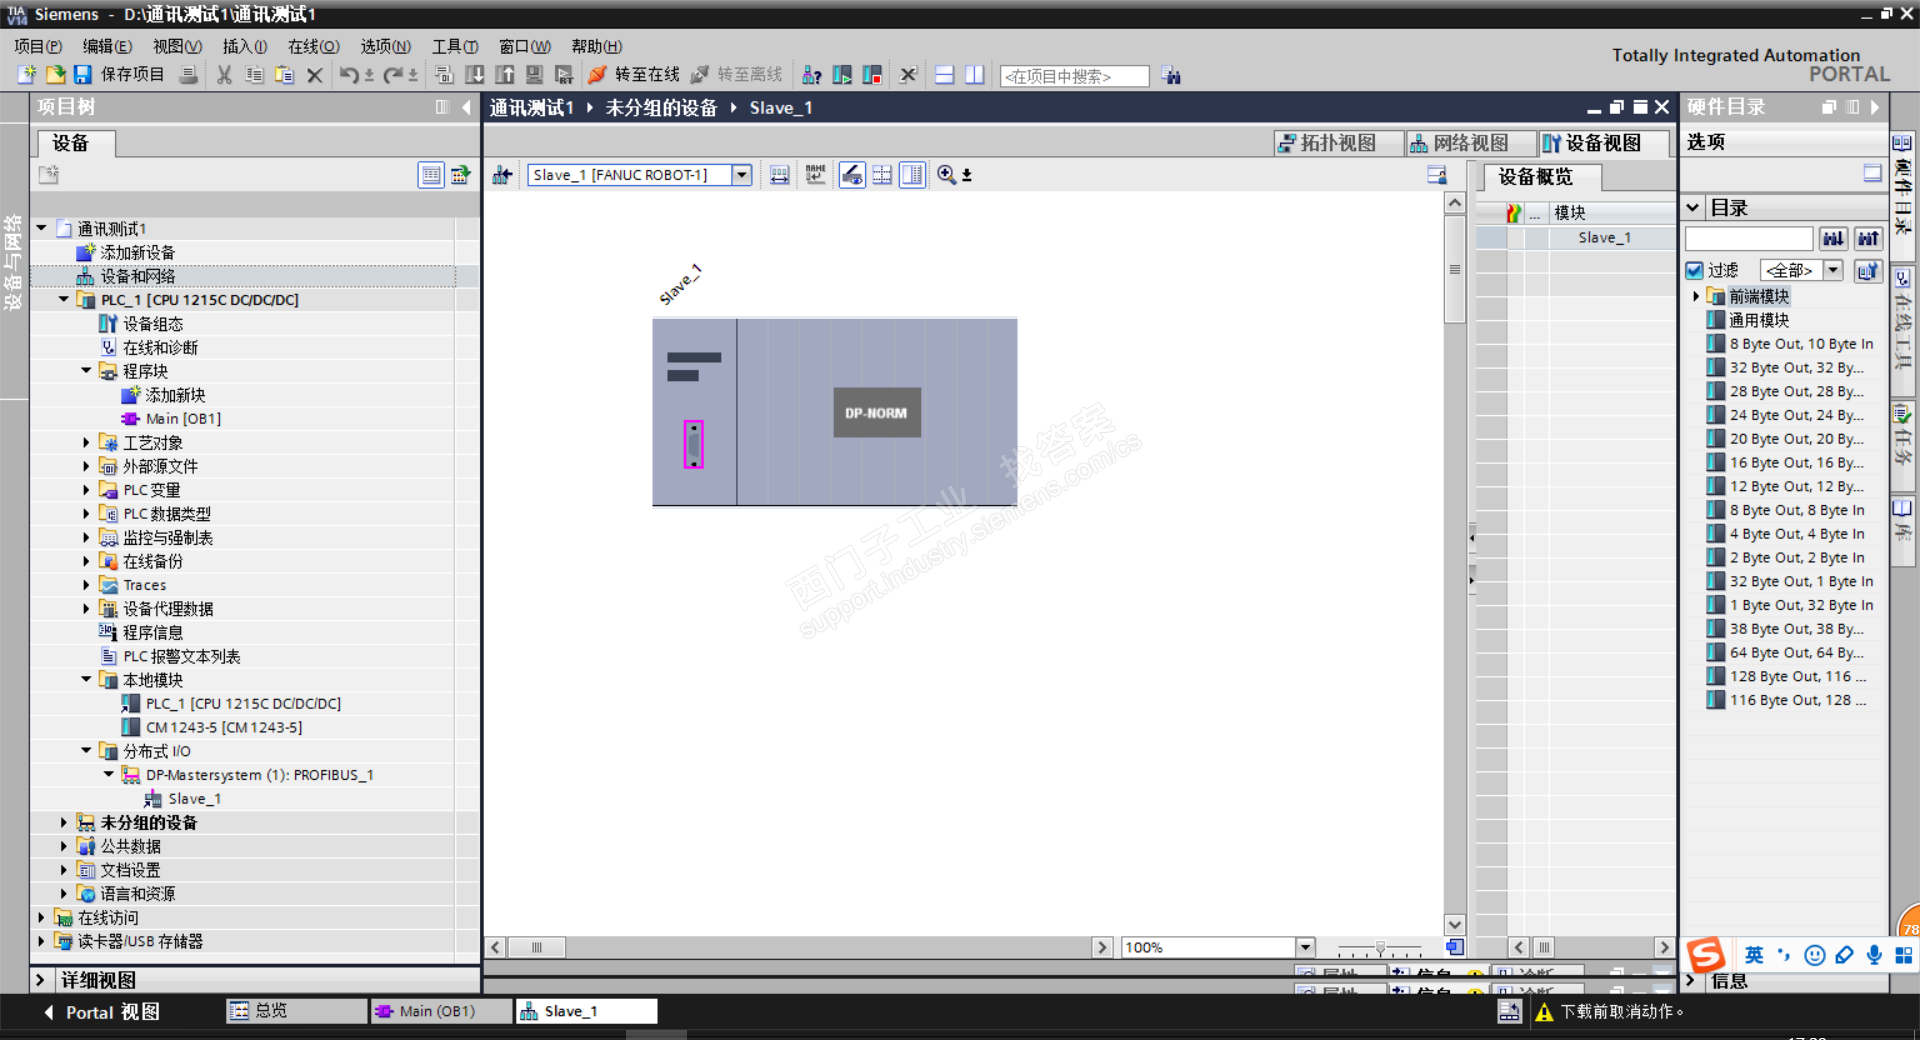Start the CPU via toolbar icon
Screen dimensions: 1920x1040
click(x=842, y=75)
